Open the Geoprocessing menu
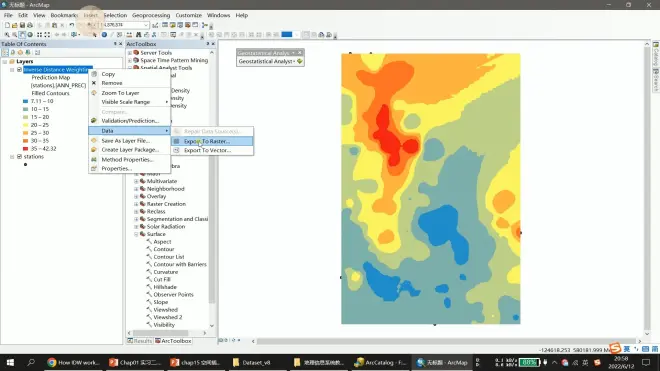The image size is (660, 371). click(151, 15)
